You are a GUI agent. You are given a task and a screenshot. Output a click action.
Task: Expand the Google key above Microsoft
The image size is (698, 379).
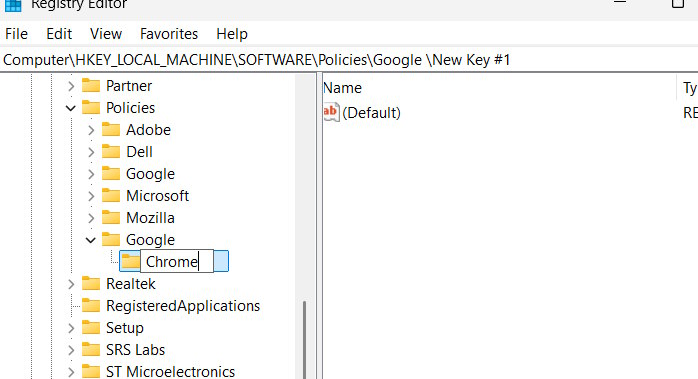[x=91, y=174]
